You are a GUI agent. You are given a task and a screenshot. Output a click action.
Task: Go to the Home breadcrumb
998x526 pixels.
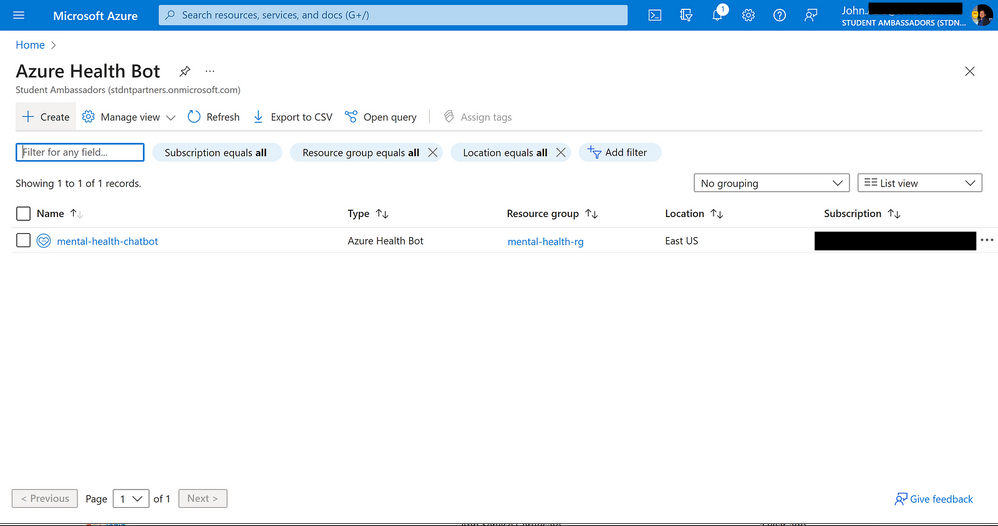30,45
